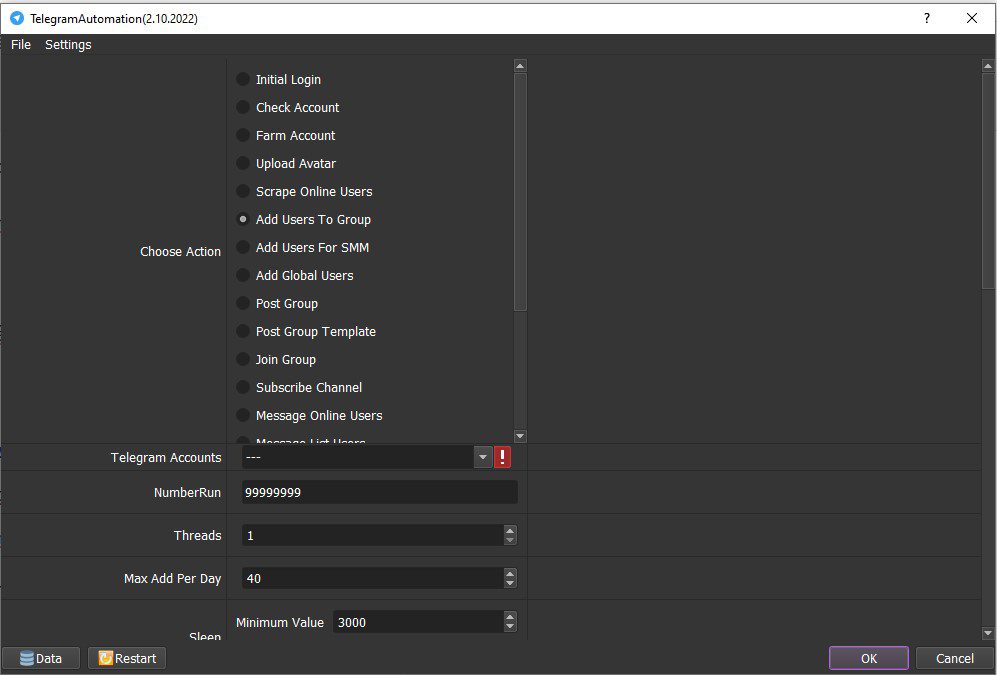Screen dimensions: 997x675
Task: Click the Telegram logo in title bar
Action: click(17, 18)
